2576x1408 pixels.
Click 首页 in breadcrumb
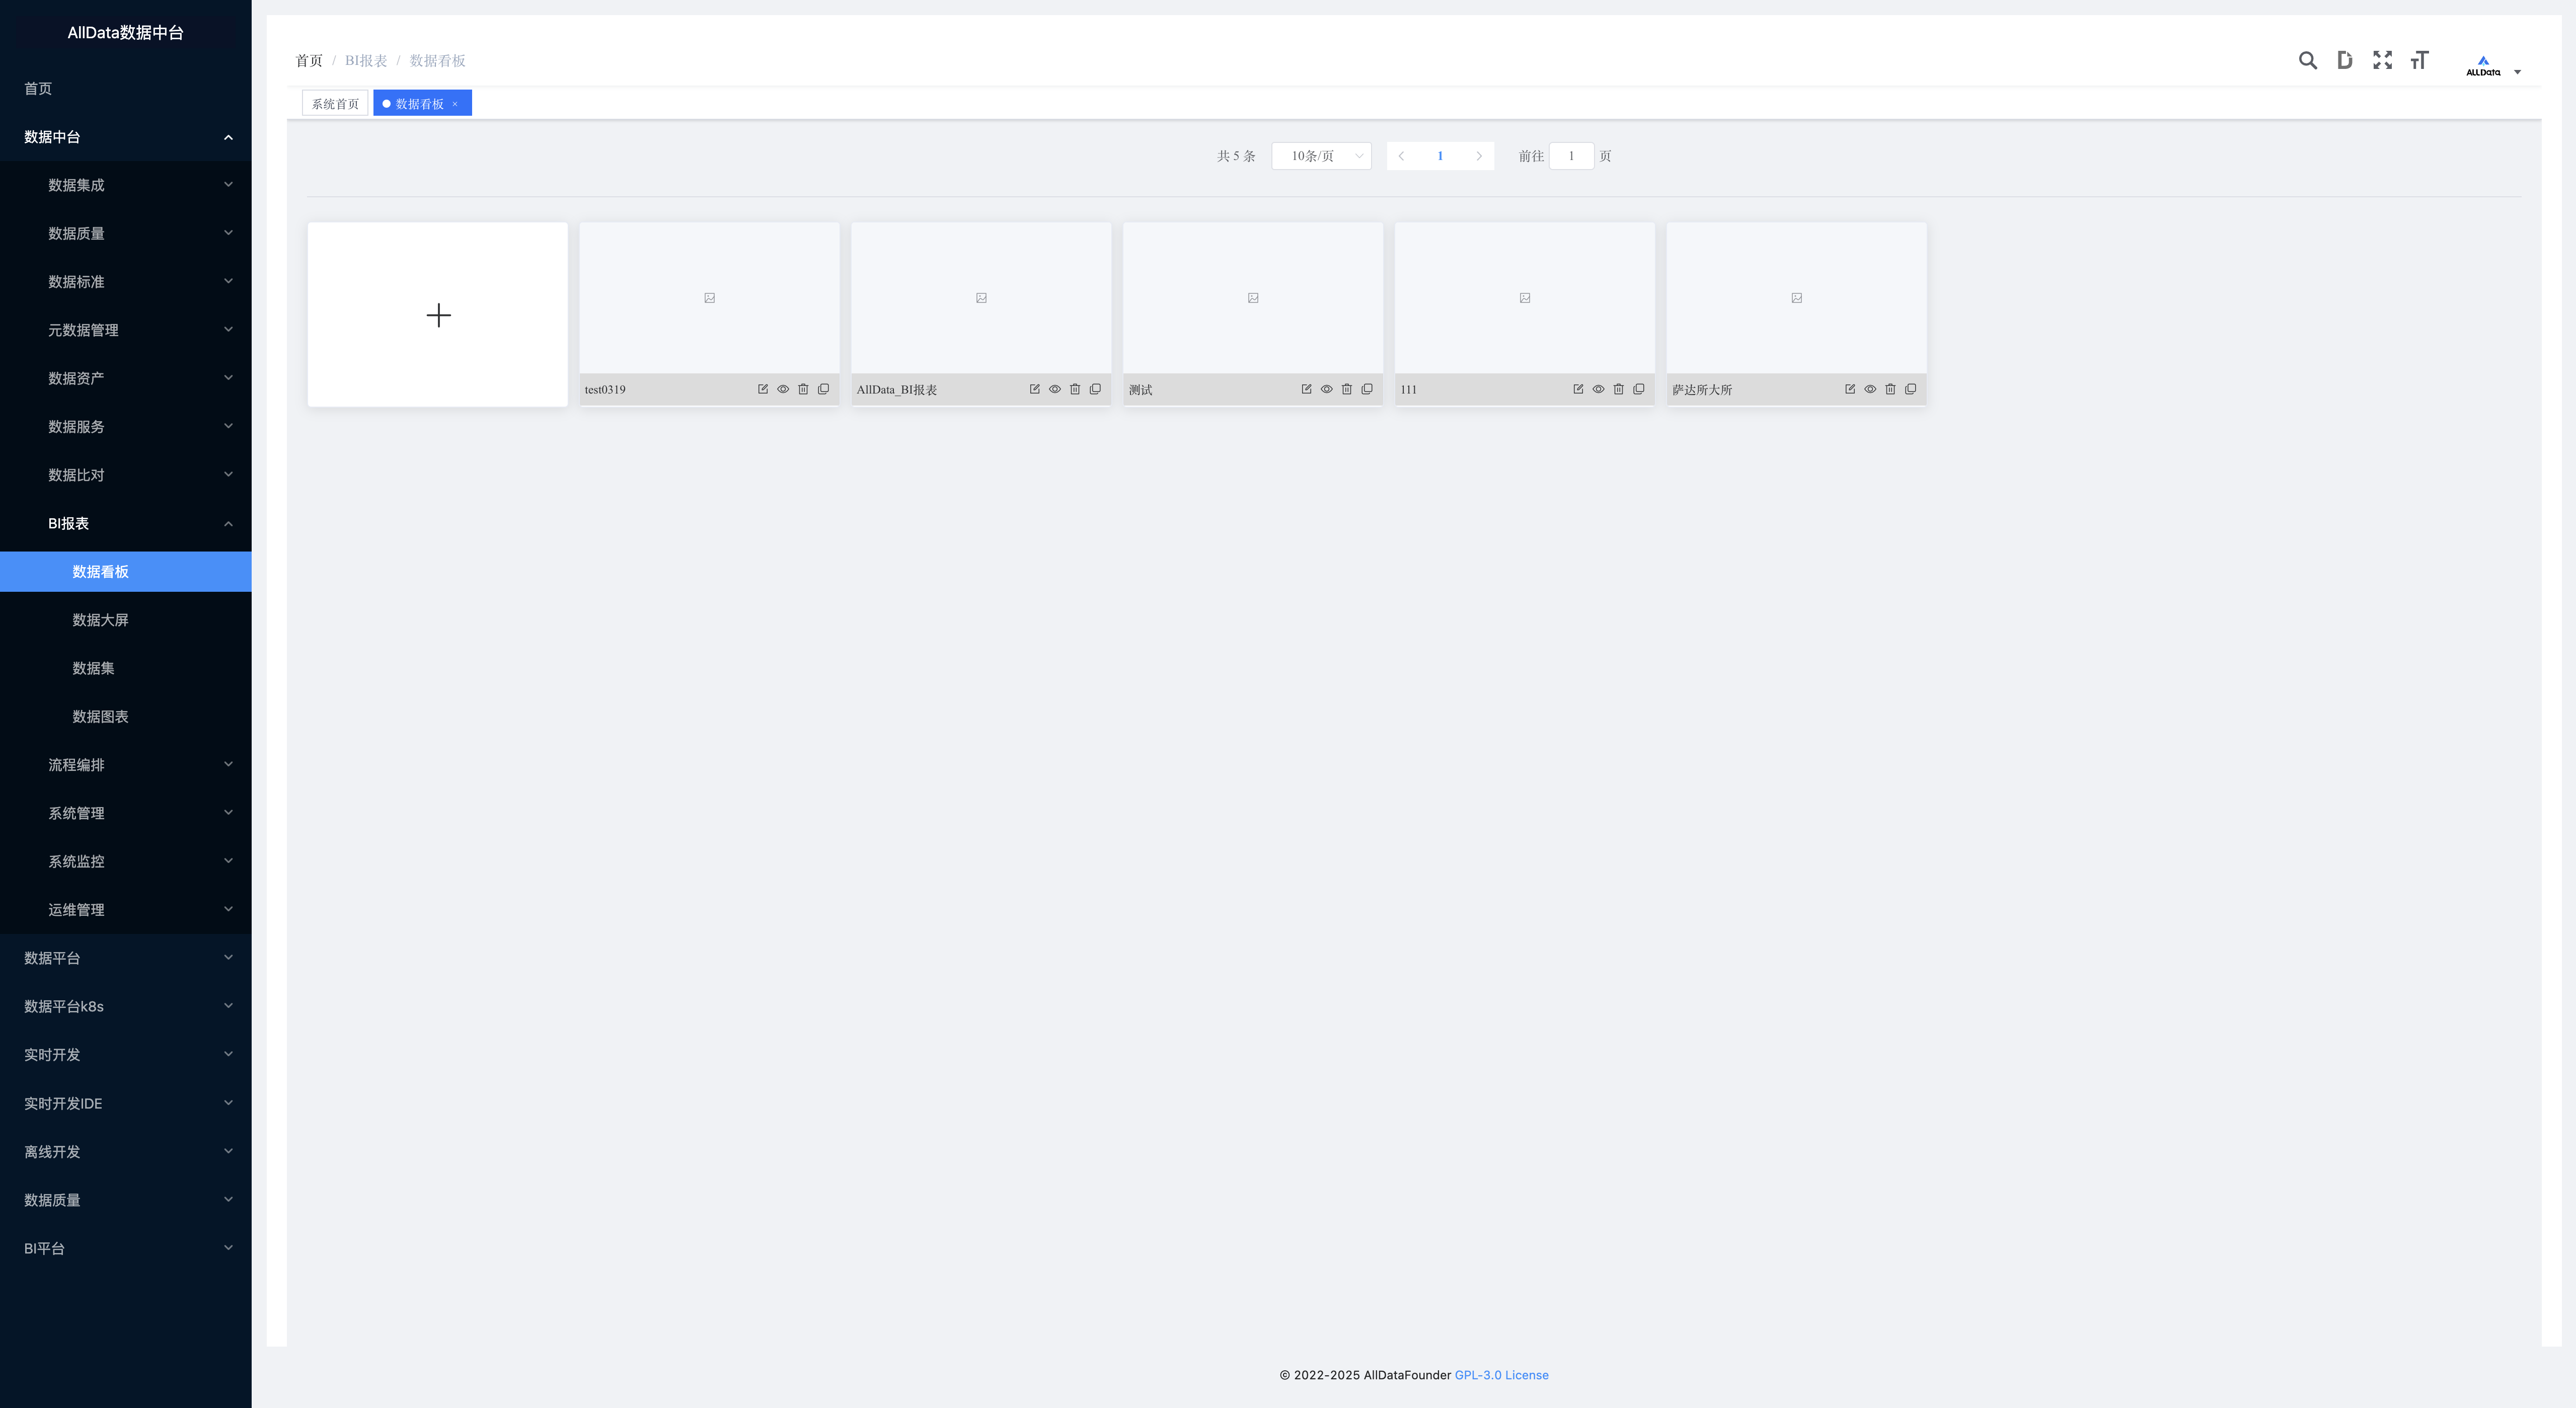tap(309, 61)
